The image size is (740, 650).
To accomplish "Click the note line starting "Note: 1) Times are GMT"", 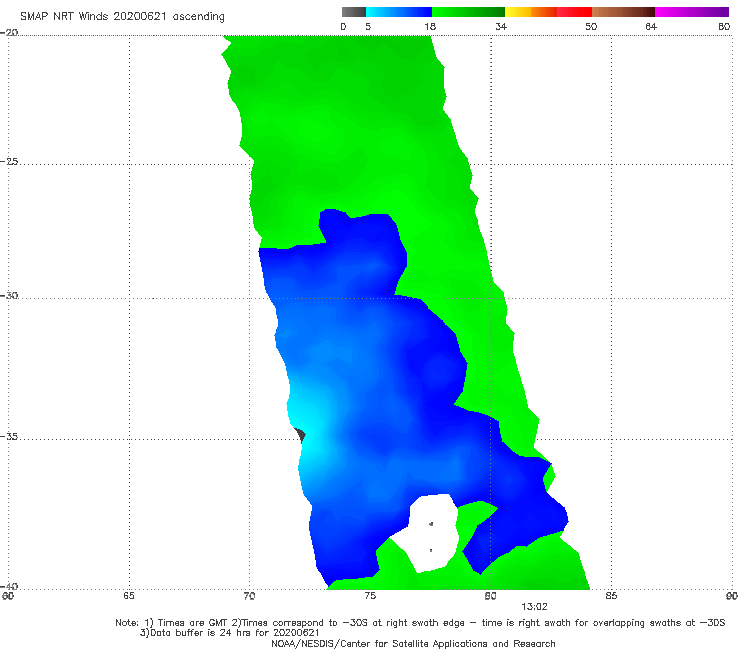I will 420,623.
